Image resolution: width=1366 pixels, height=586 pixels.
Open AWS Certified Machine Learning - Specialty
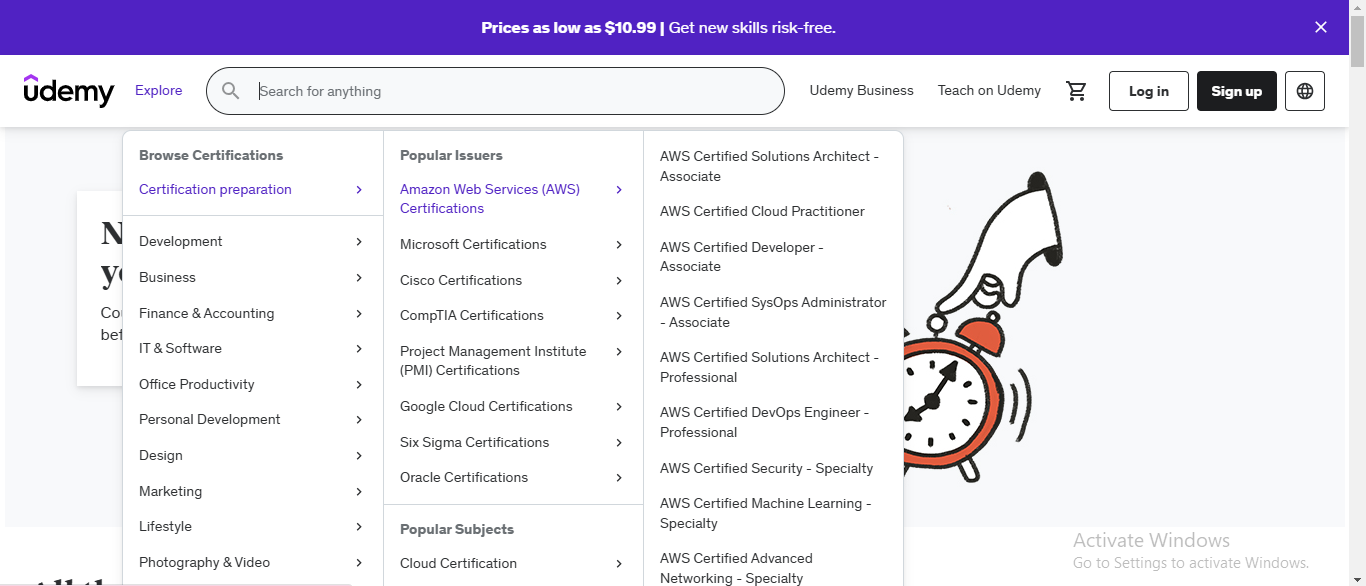765,513
